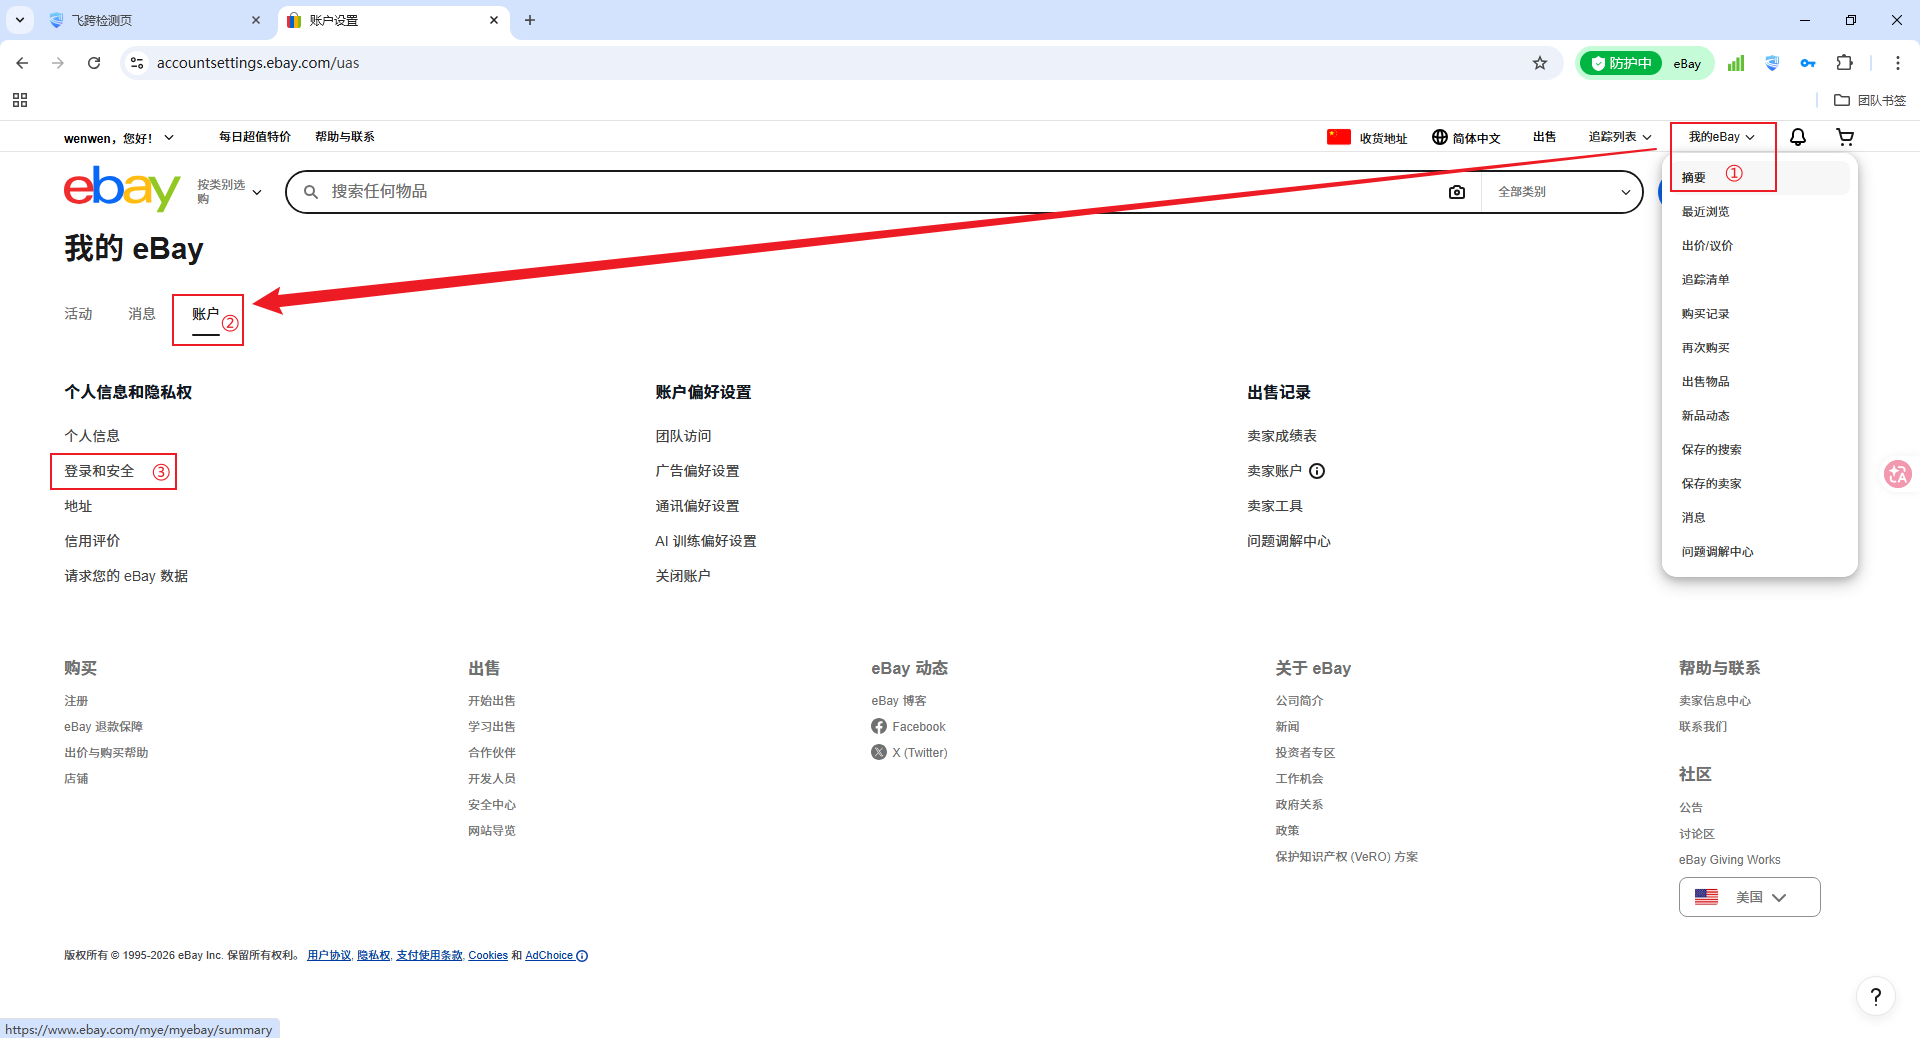The image size is (1920, 1038).
Task: Open a new browser tab
Action: click(x=530, y=20)
